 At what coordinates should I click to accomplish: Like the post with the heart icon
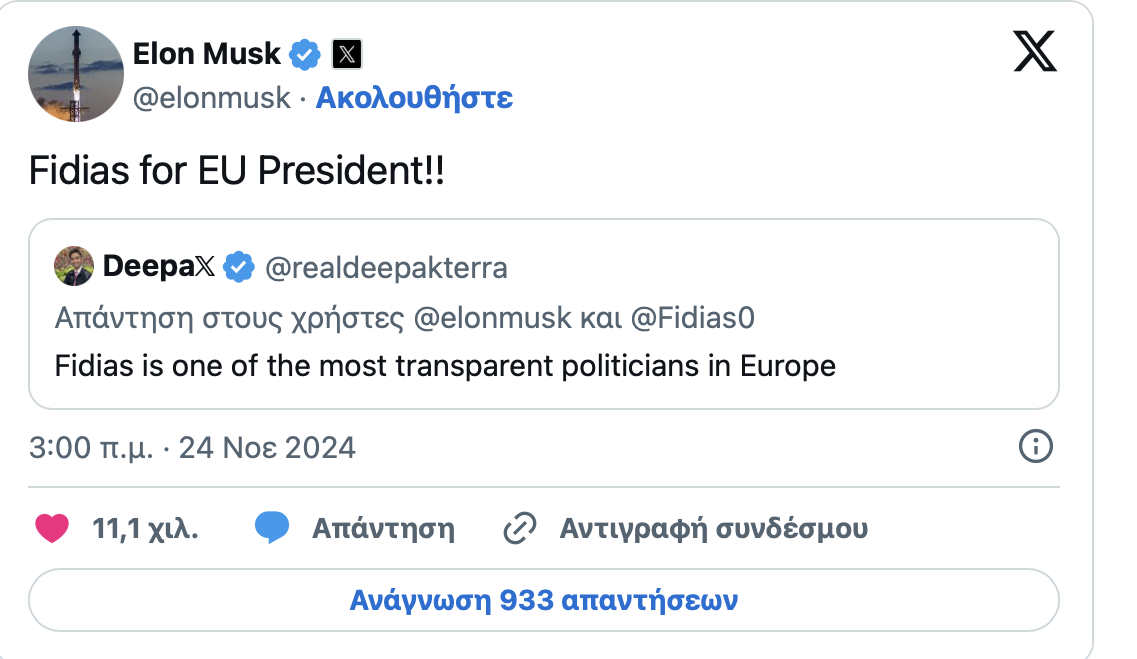(51, 528)
